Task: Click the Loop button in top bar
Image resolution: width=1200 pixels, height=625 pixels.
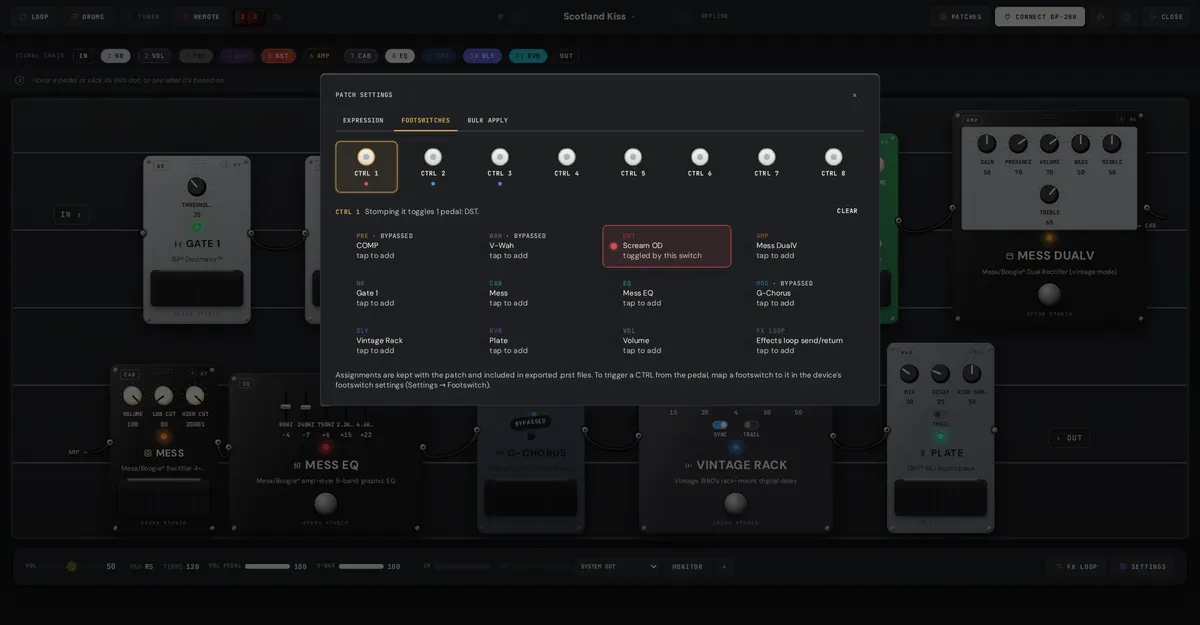Action: [33, 17]
